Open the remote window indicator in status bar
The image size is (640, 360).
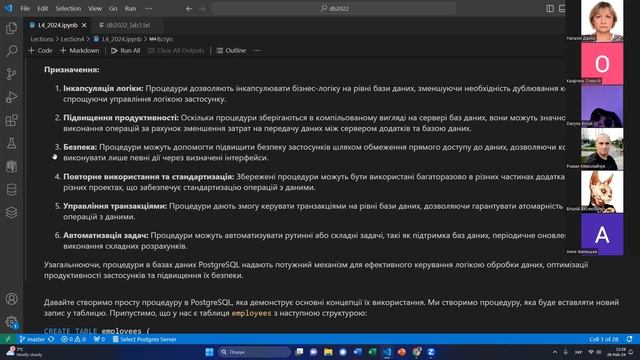pyautogui.click(x=8, y=339)
